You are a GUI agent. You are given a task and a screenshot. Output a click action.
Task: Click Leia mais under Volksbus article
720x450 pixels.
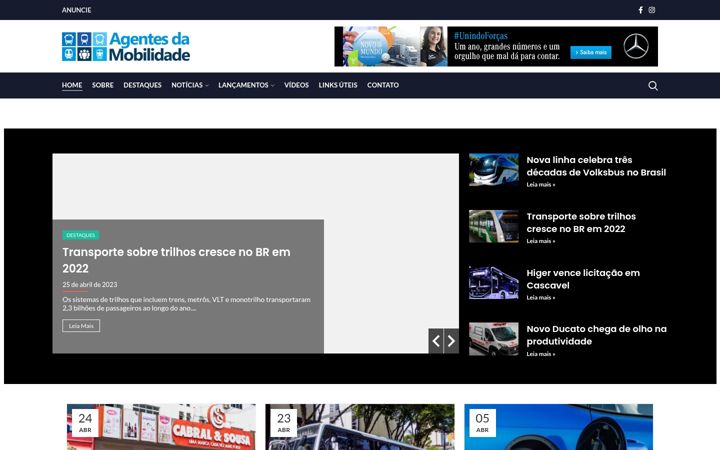click(x=540, y=185)
